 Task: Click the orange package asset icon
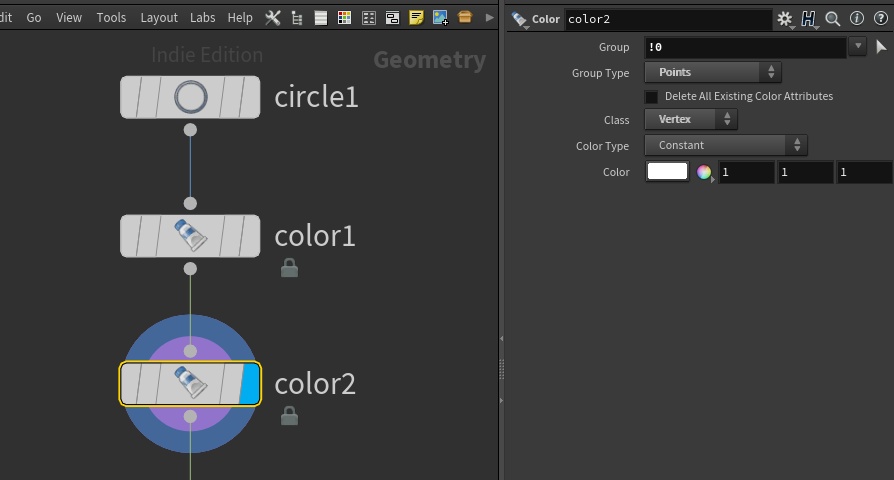(465, 17)
